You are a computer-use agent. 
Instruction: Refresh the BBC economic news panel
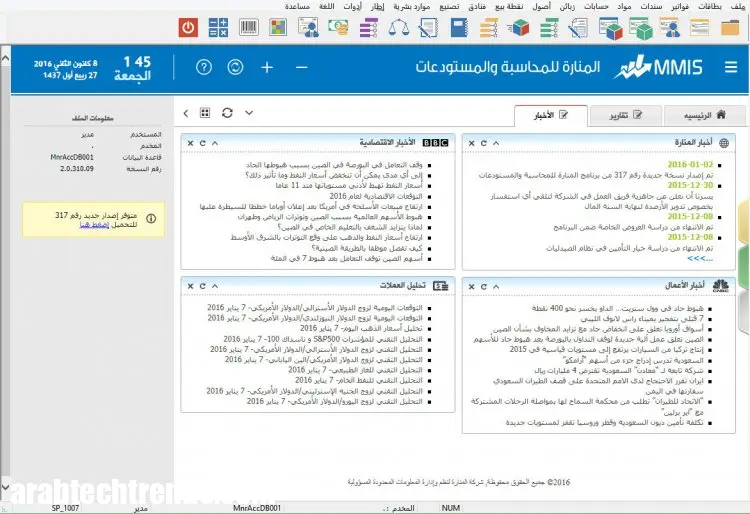point(203,142)
